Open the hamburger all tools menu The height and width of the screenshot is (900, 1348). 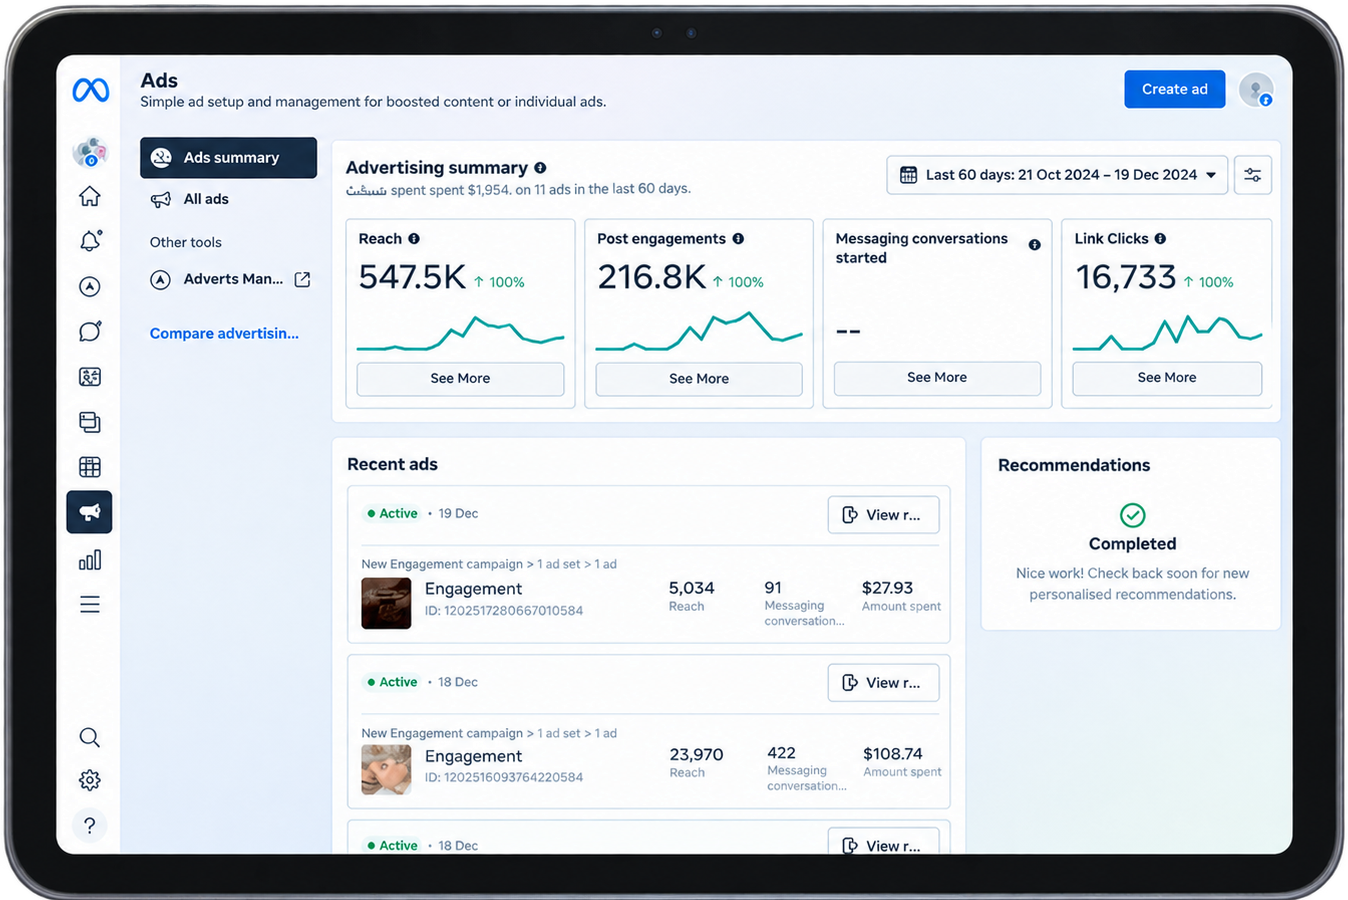tap(90, 605)
